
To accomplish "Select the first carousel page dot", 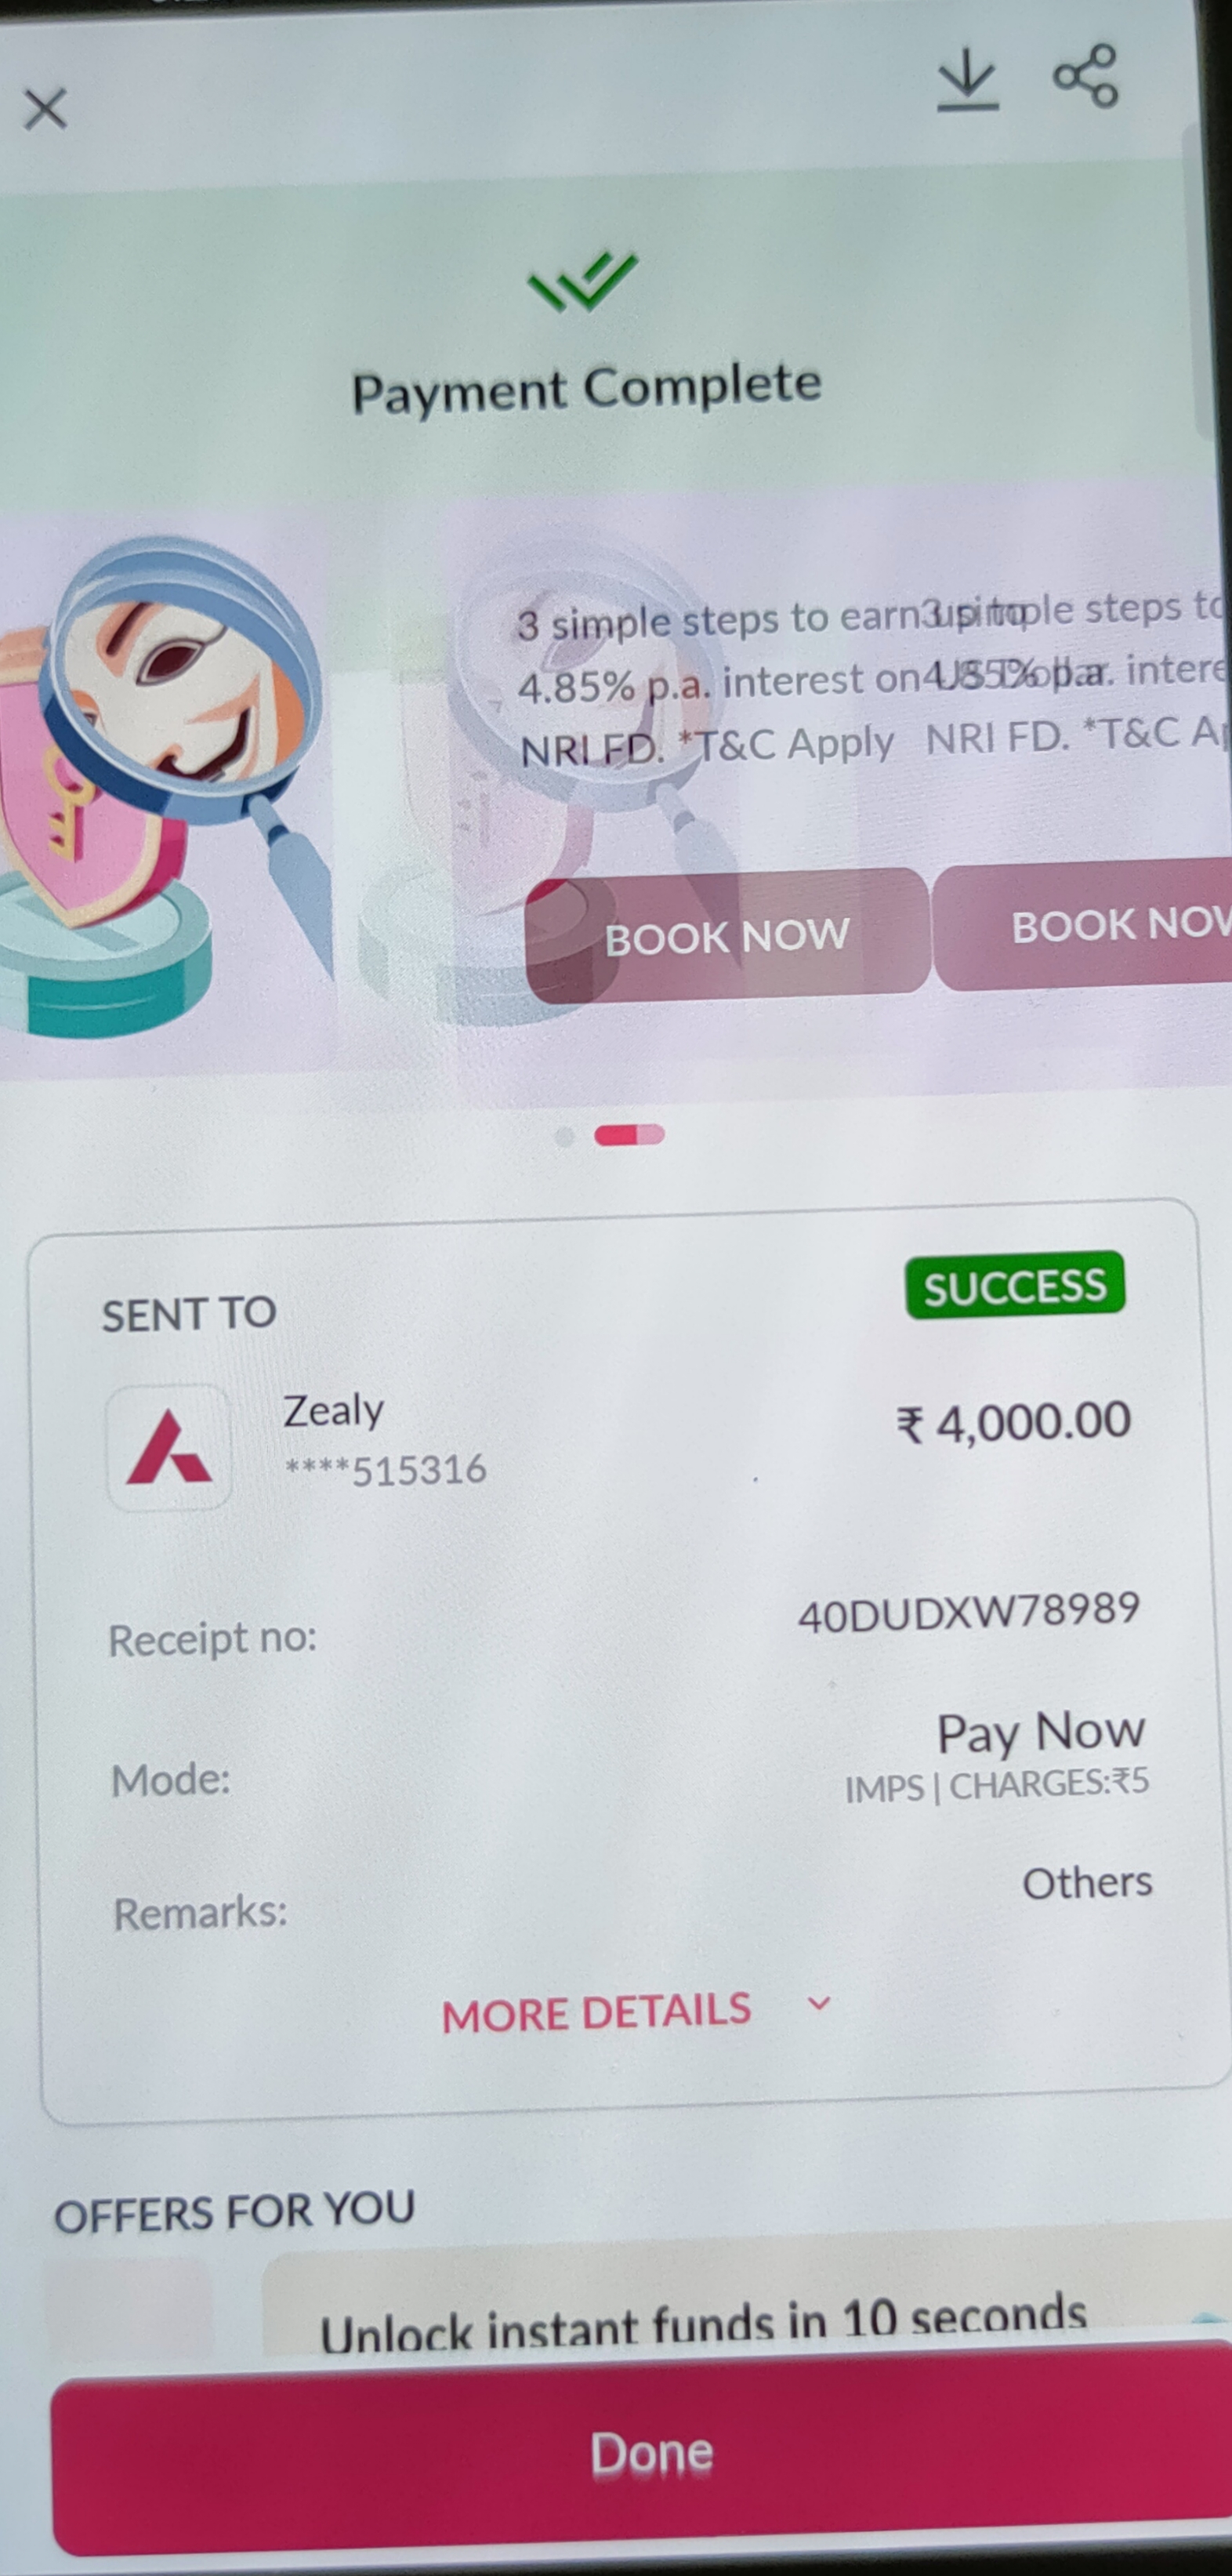I will 564,1136.
